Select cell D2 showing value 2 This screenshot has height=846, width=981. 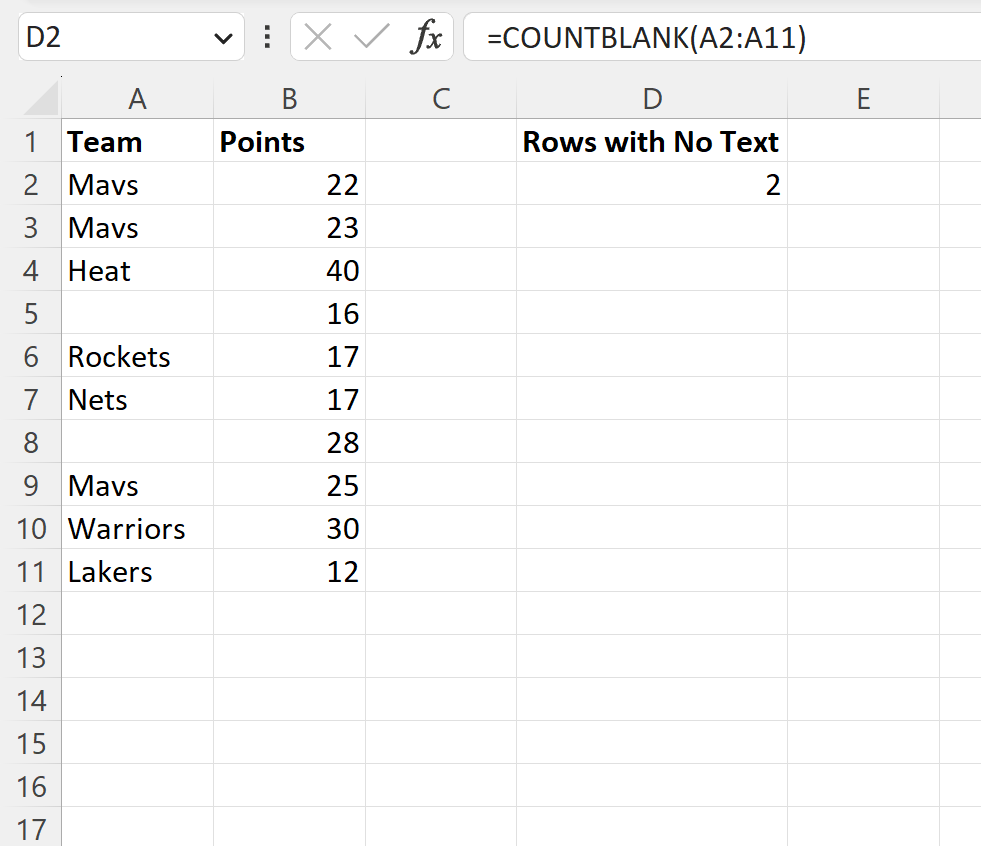point(651,185)
